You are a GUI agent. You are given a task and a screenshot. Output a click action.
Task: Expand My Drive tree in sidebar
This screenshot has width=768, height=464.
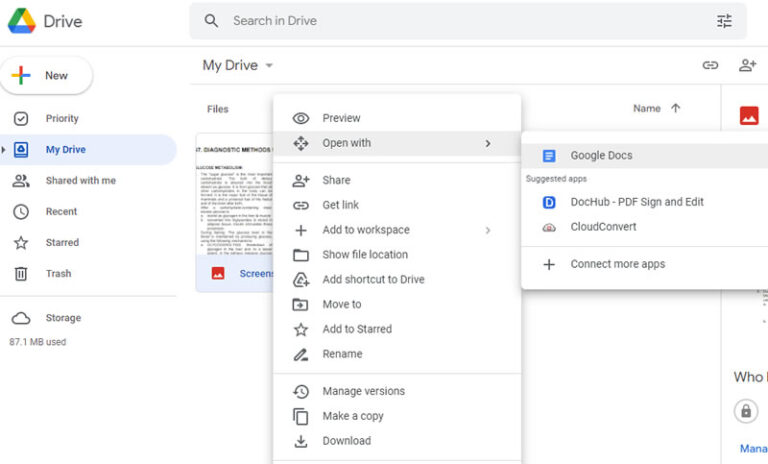coord(5,150)
